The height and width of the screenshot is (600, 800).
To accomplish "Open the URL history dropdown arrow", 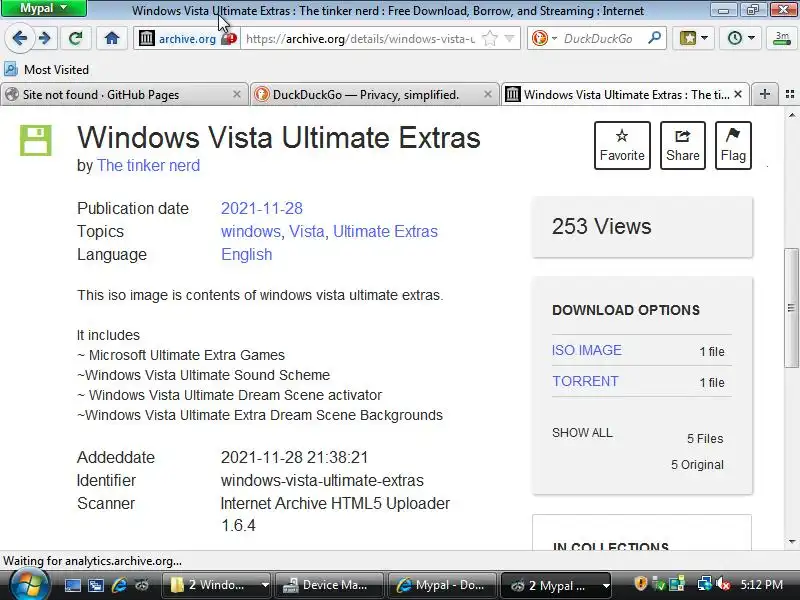I will (509, 38).
